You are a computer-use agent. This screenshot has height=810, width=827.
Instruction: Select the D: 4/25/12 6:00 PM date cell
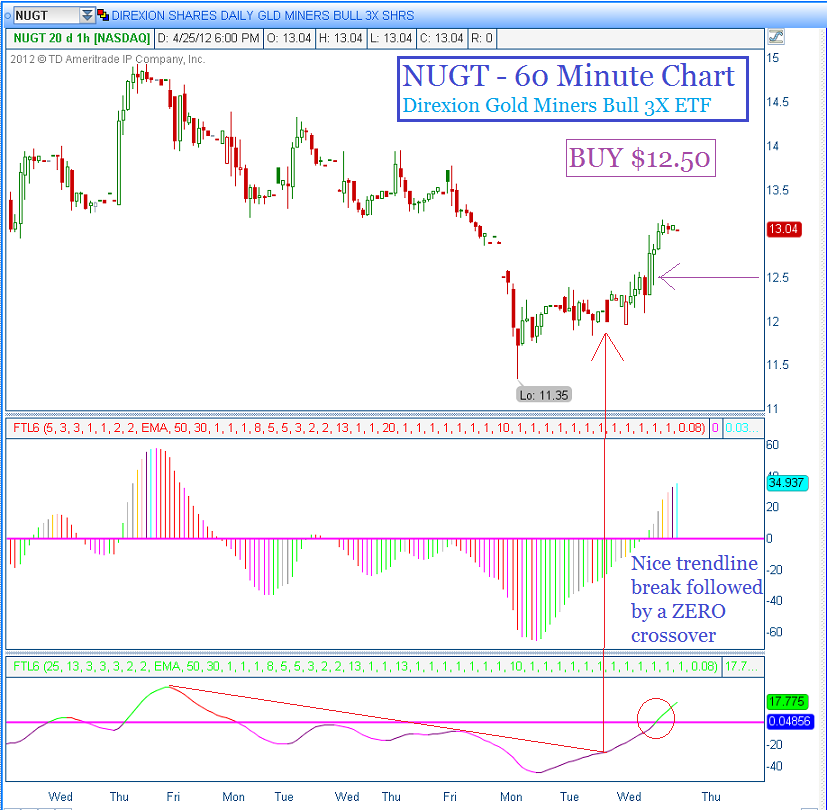tap(209, 38)
